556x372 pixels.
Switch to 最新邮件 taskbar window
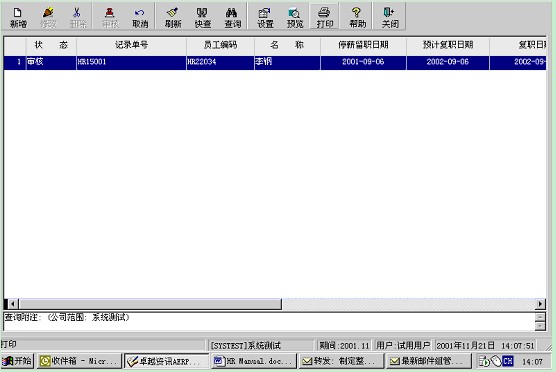(x=429, y=361)
